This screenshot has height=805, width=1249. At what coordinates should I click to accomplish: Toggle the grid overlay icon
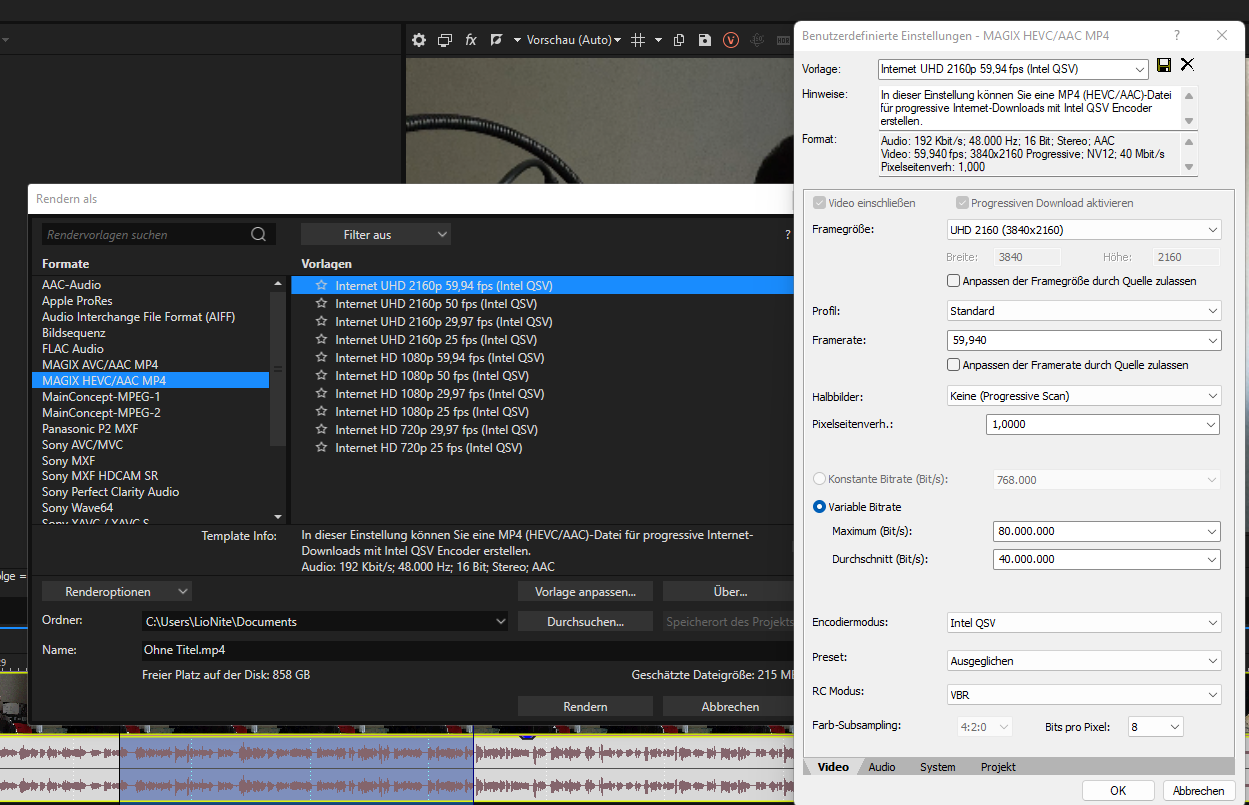(638, 40)
